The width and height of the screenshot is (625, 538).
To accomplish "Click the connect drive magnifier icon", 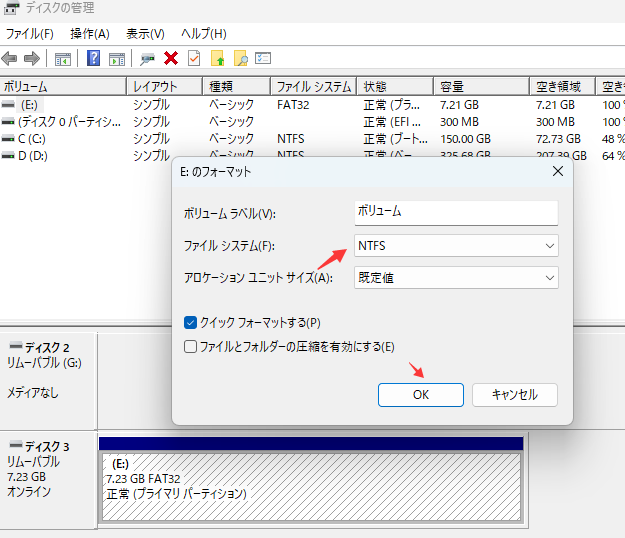I will tap(147, 59).
